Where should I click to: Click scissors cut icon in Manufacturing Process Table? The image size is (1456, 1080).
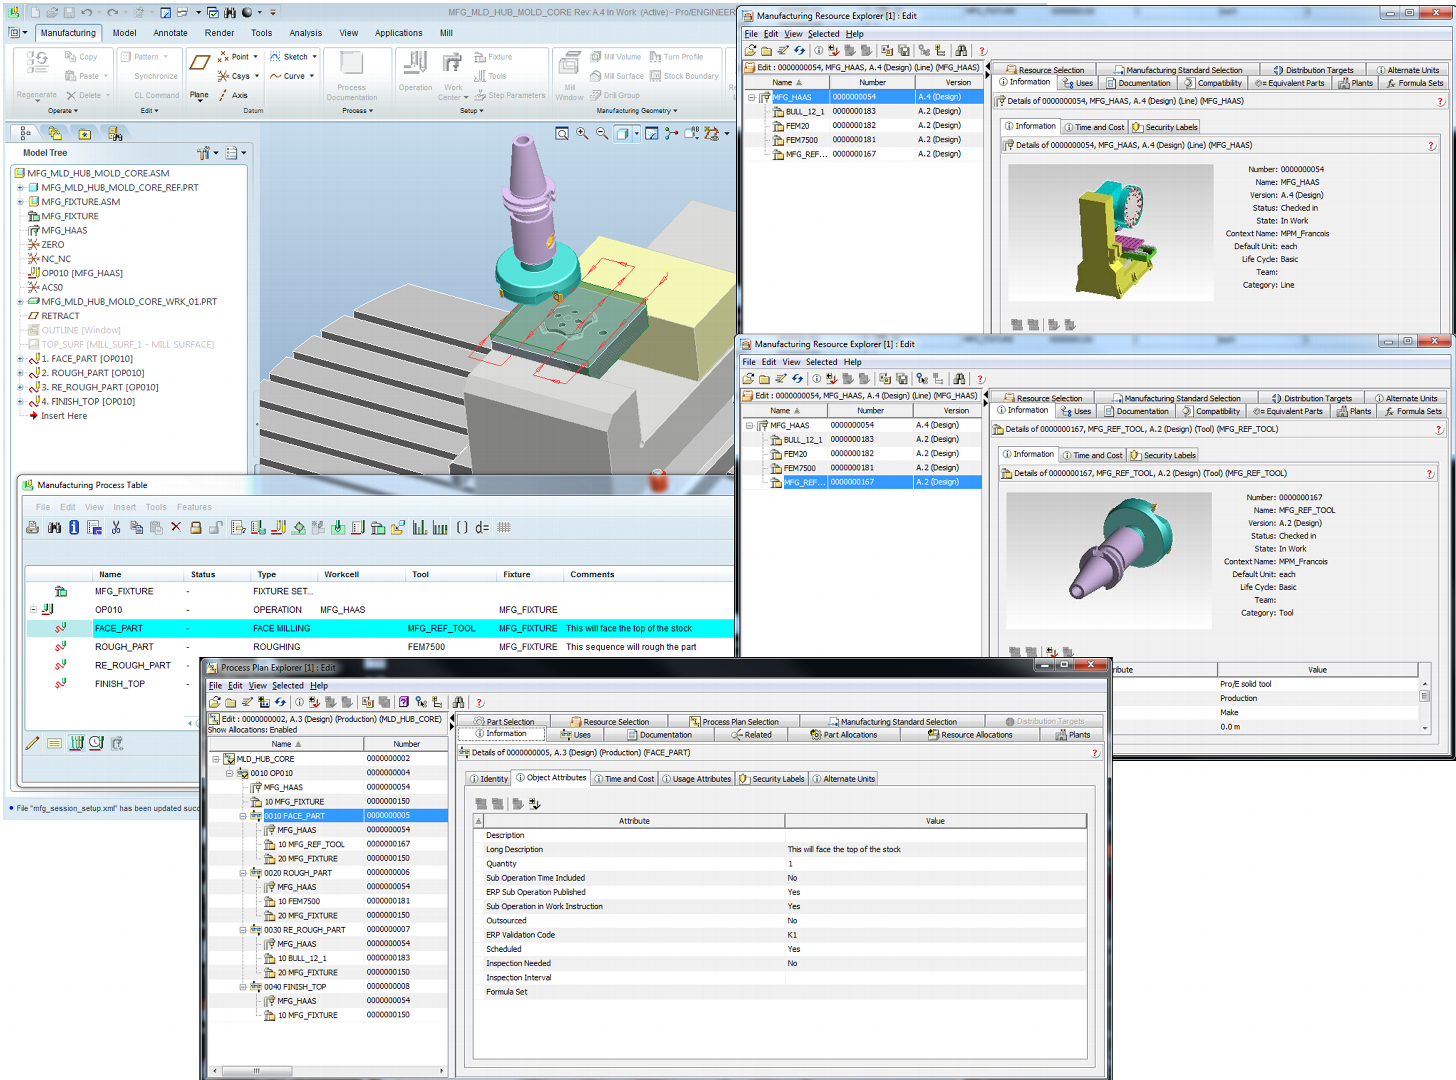116,527
